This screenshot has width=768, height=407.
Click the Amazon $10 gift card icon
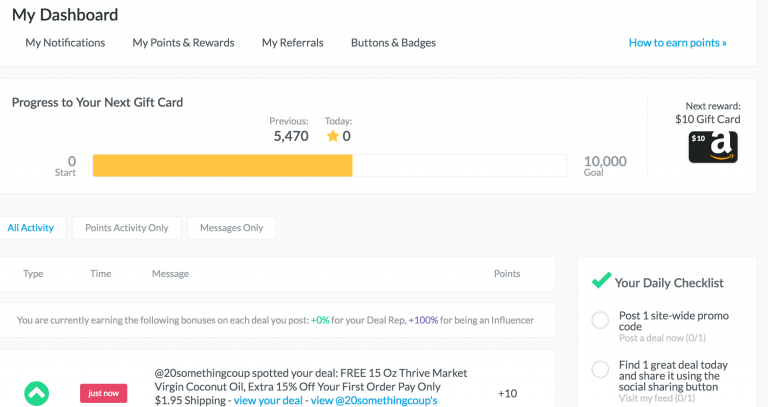(x=712, y=147)
